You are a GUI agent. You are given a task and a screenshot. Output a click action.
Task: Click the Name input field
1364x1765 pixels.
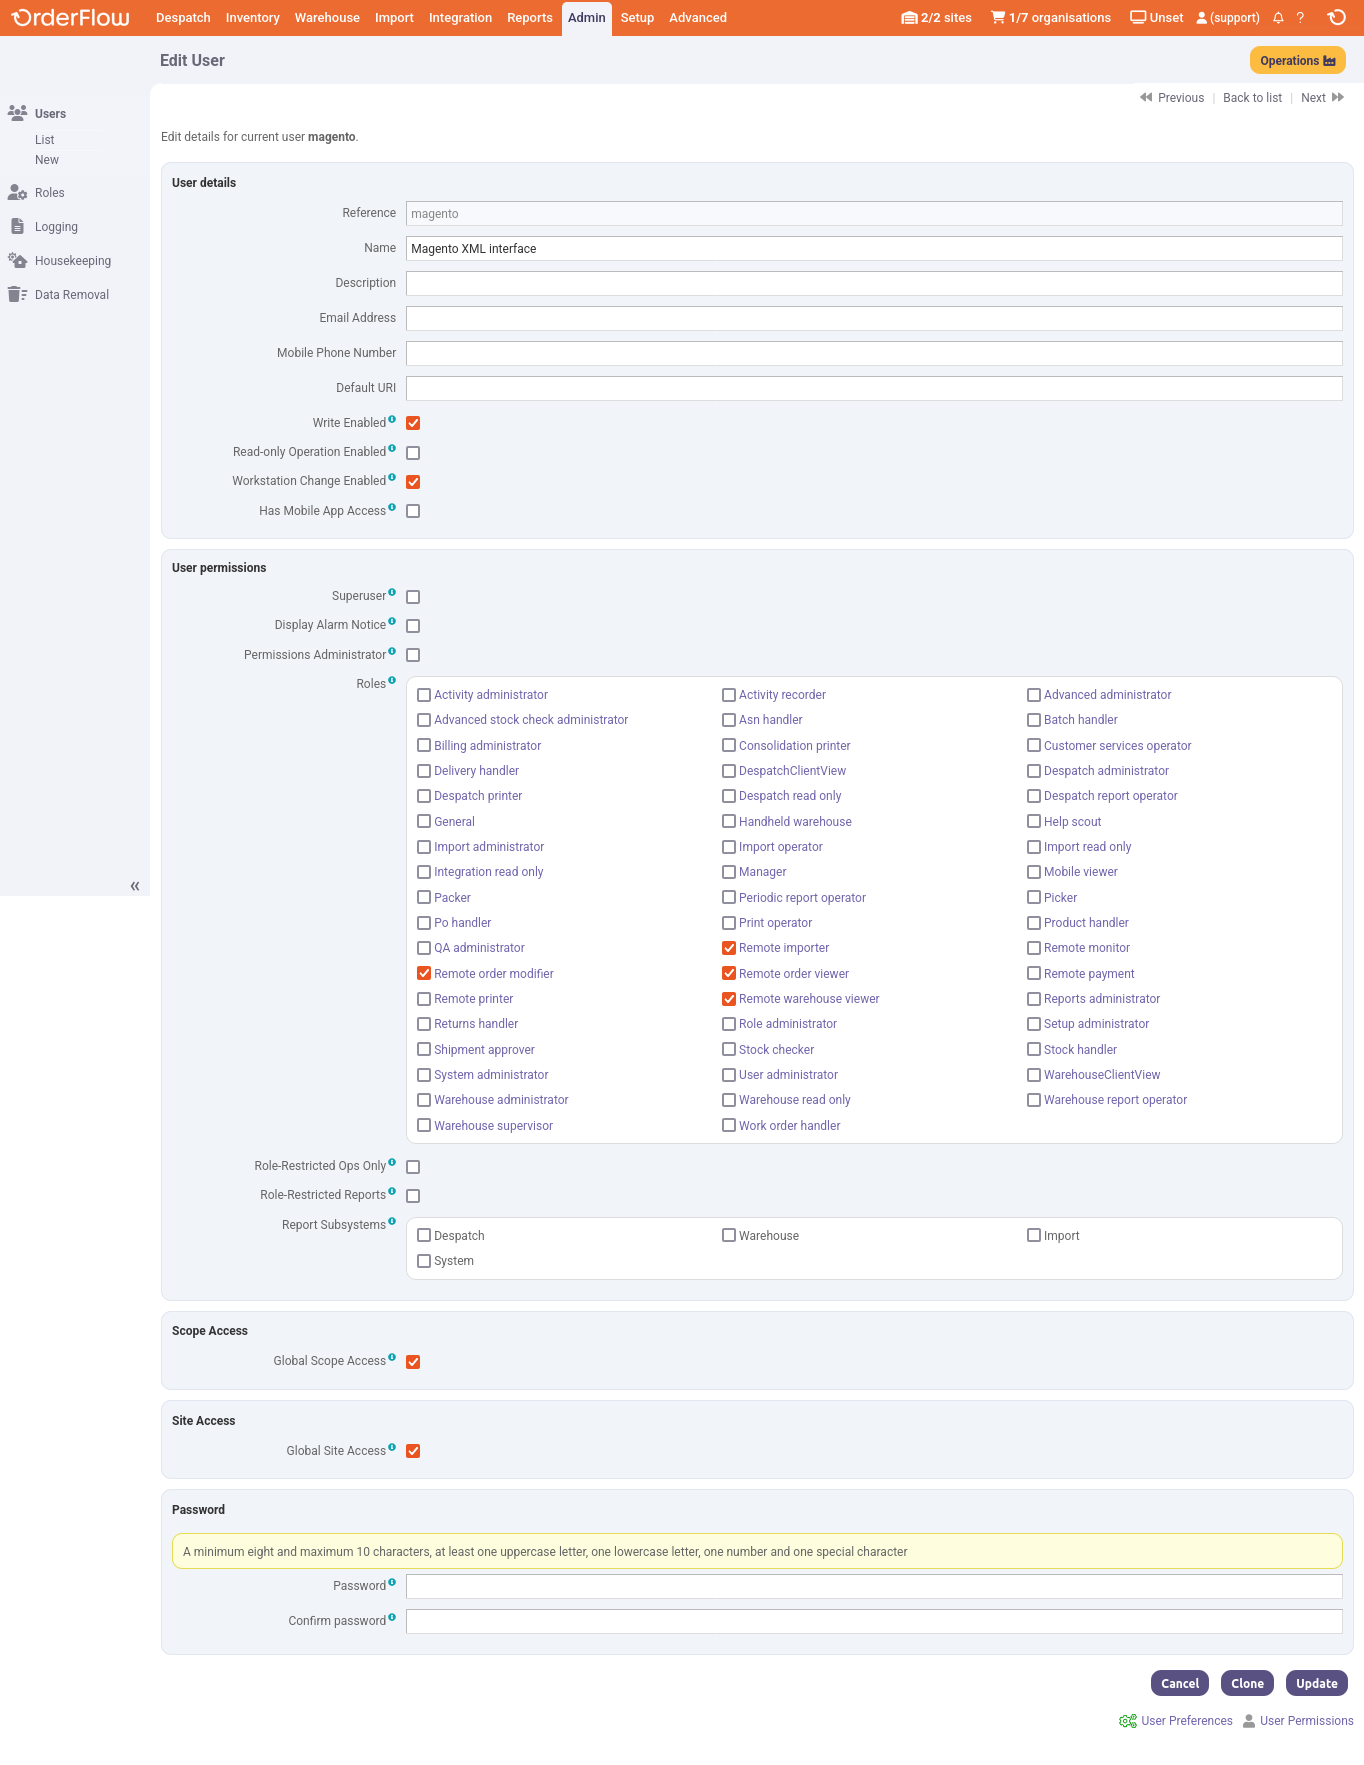pos(874,249)
